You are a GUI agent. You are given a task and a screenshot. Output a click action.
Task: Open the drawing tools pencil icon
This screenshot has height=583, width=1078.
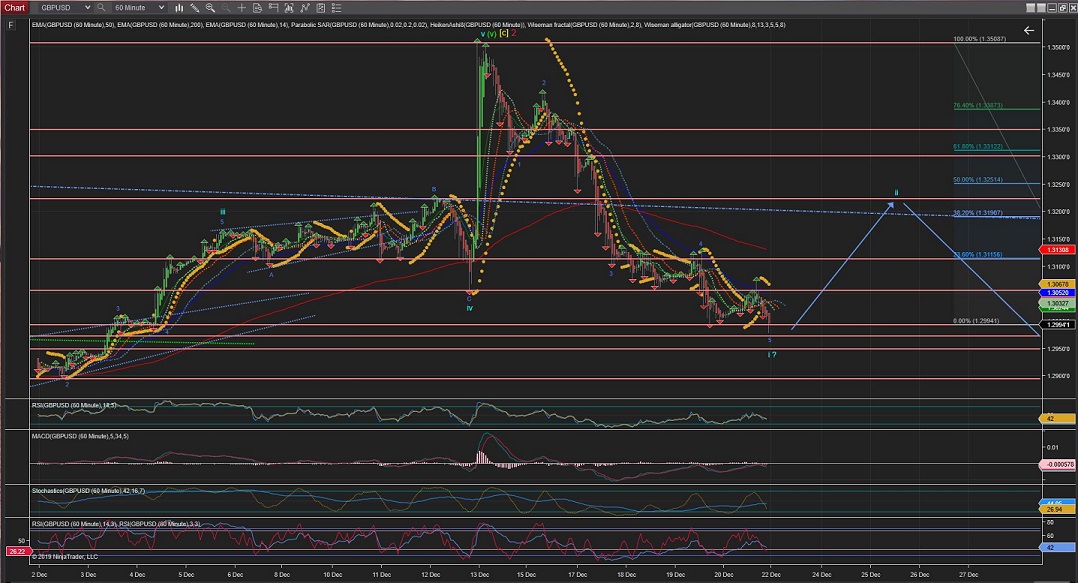coord(195,8)
